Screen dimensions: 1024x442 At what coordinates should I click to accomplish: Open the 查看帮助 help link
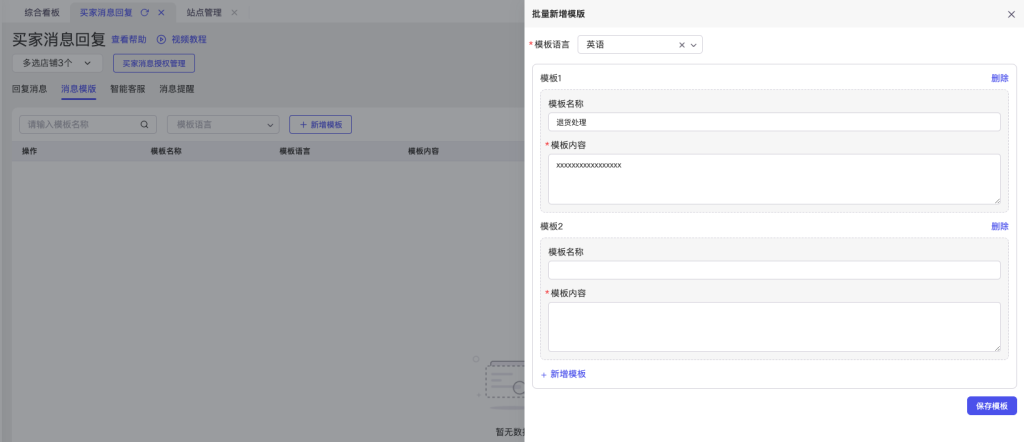pos(128,40)
